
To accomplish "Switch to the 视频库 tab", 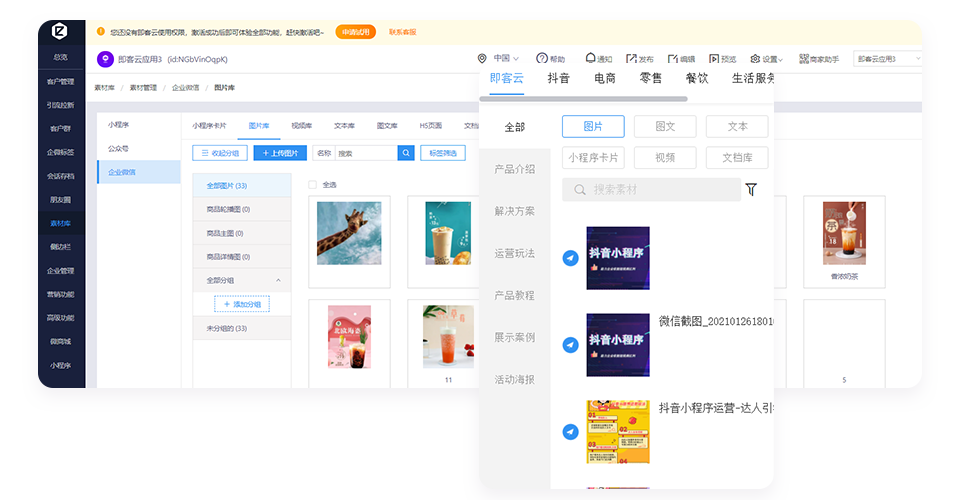I will (x=301, y=126).
